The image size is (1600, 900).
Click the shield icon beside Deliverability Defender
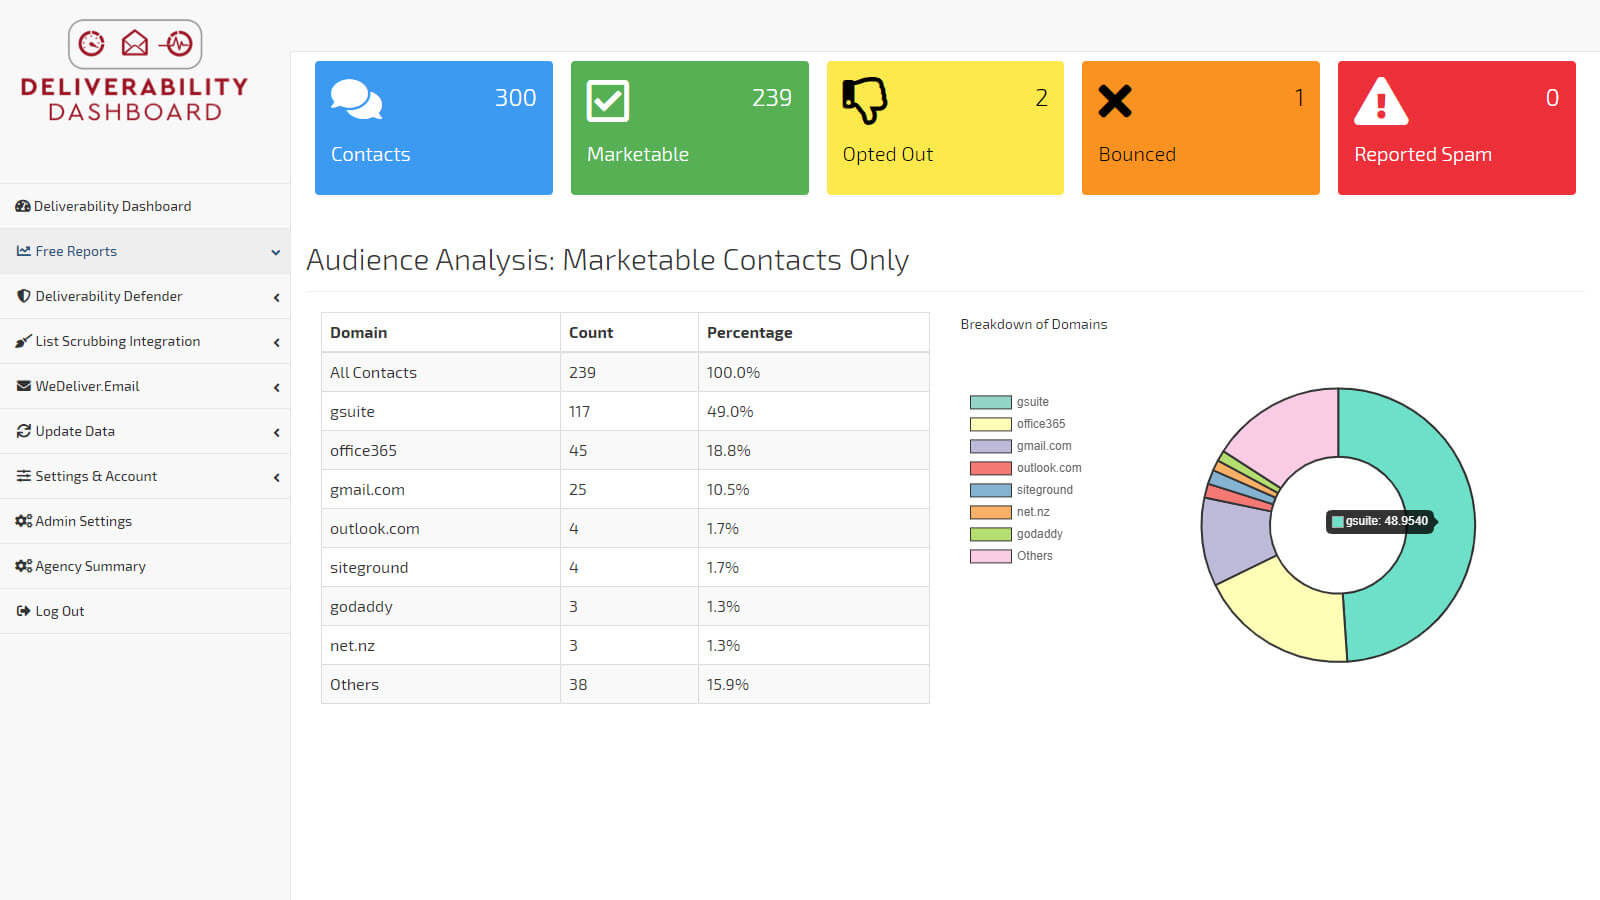tap(24, 296)
